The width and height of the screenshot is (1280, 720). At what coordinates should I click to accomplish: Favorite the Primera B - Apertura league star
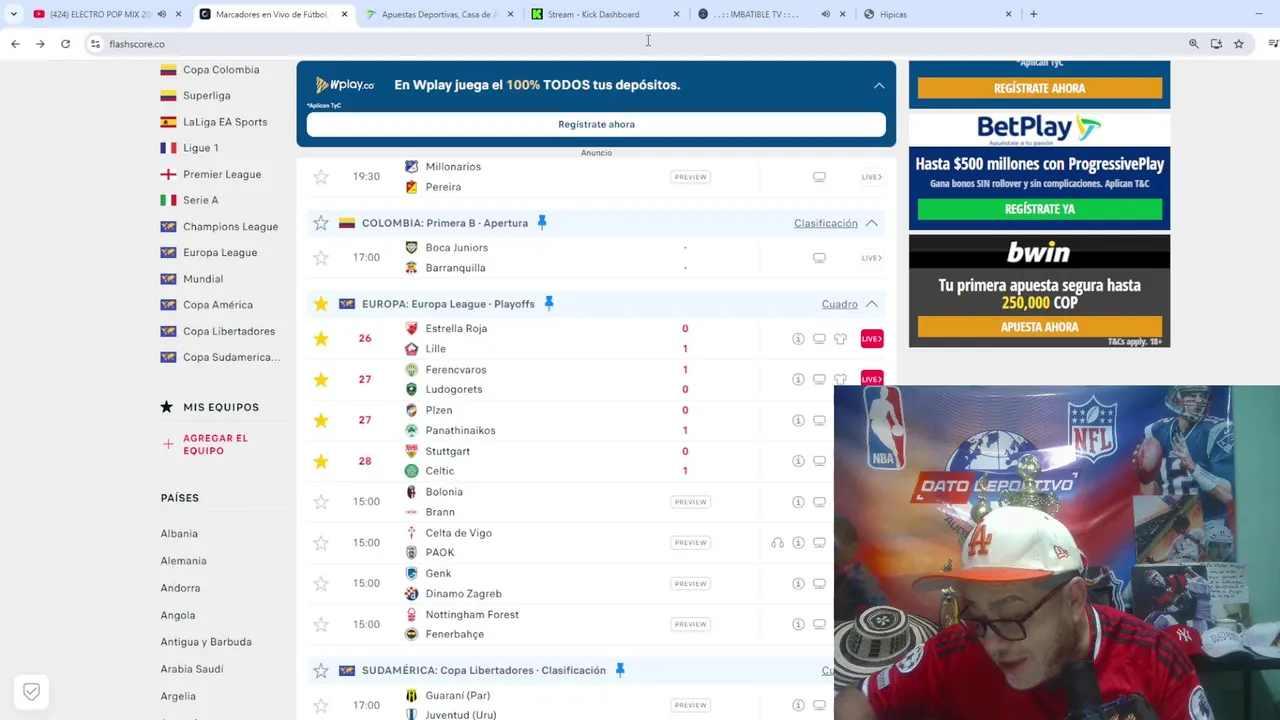(x=321, y=223)
